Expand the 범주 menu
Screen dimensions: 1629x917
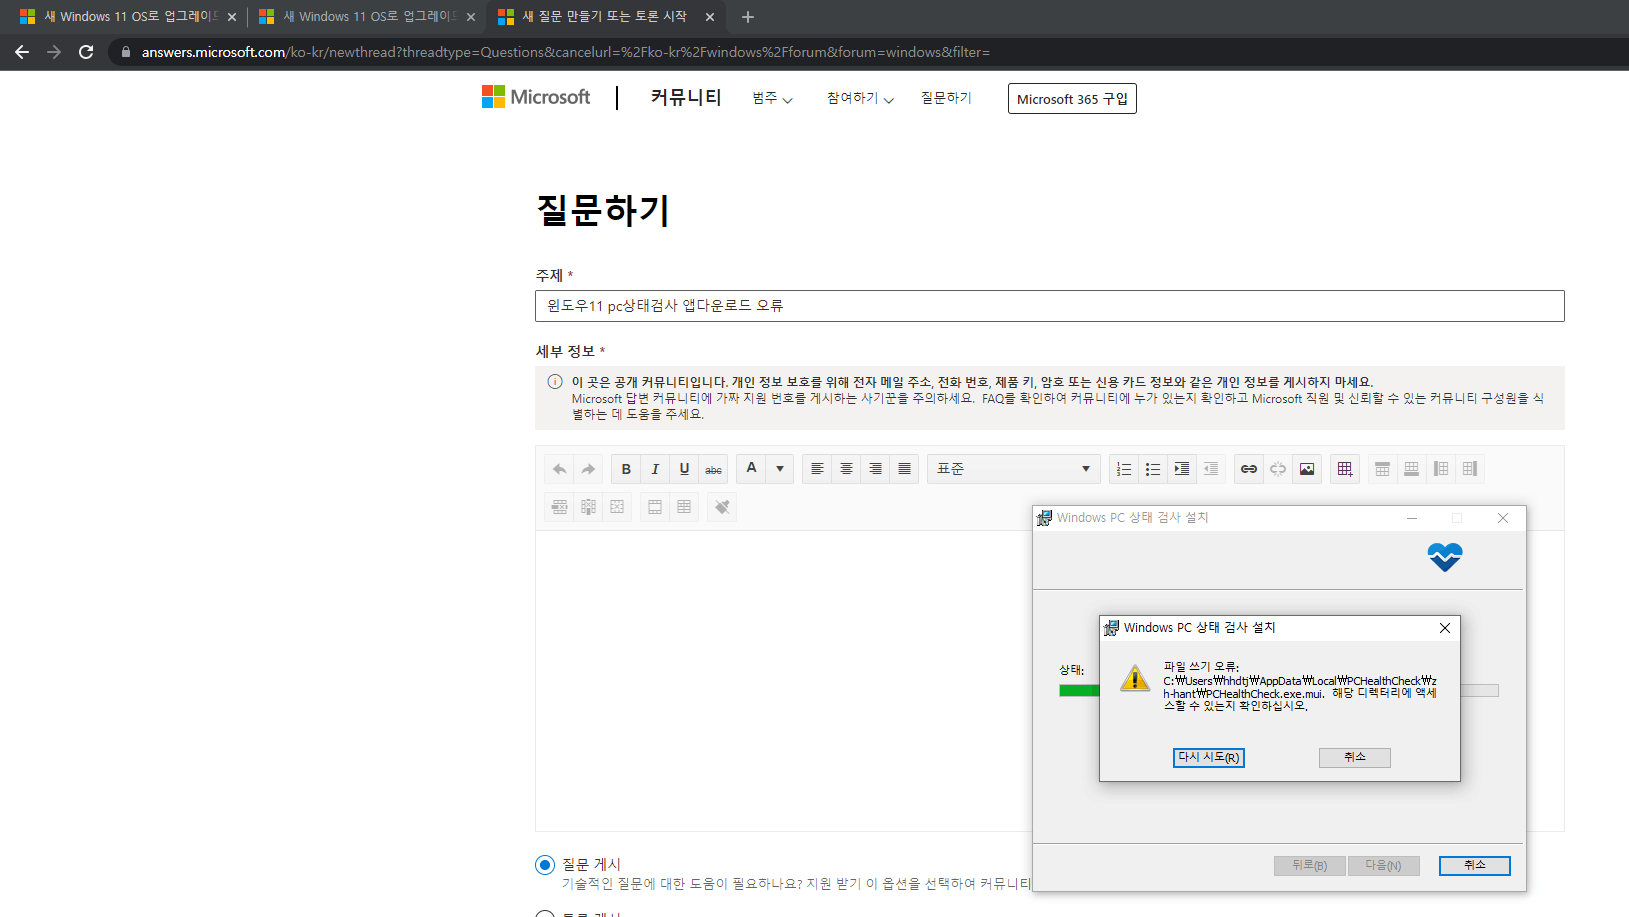click(x=772, y=98)
